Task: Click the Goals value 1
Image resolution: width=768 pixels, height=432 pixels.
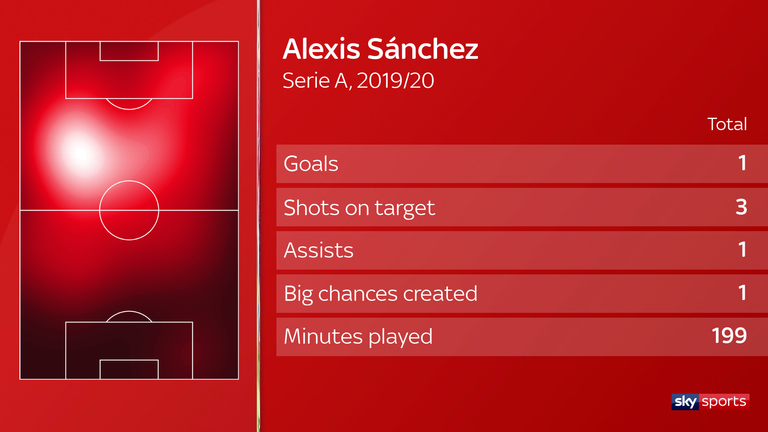Action: click(743, 163)
